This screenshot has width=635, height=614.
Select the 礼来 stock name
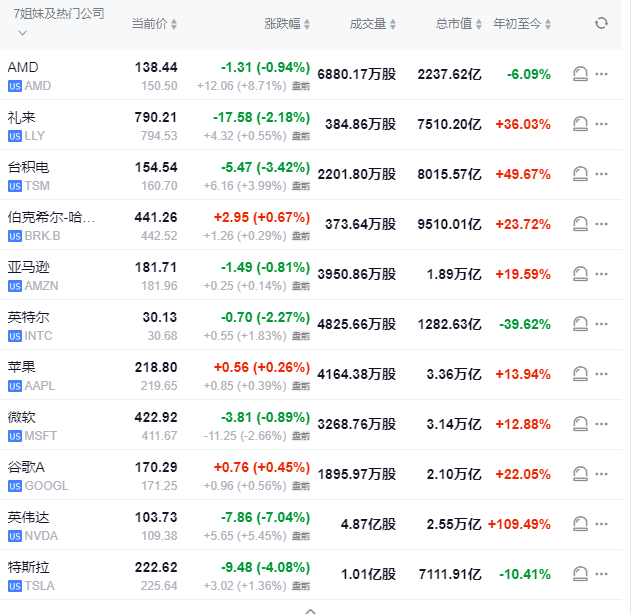[21, 117]
